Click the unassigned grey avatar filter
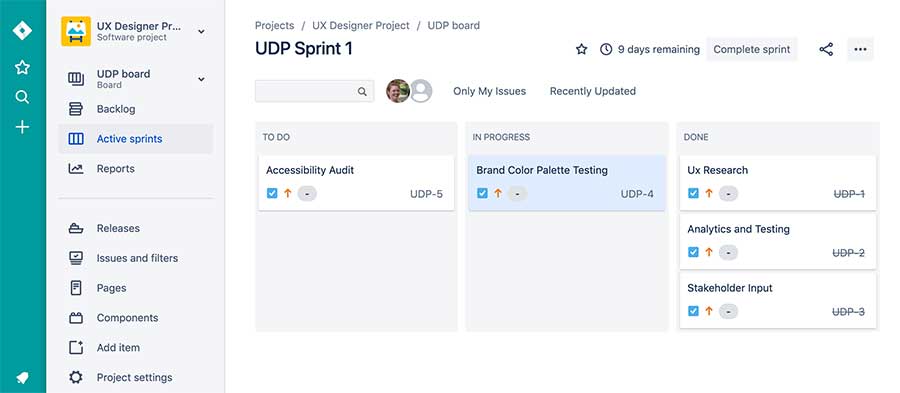The width and height of the screenshot is (900, 393). click(x=421, y=91)
